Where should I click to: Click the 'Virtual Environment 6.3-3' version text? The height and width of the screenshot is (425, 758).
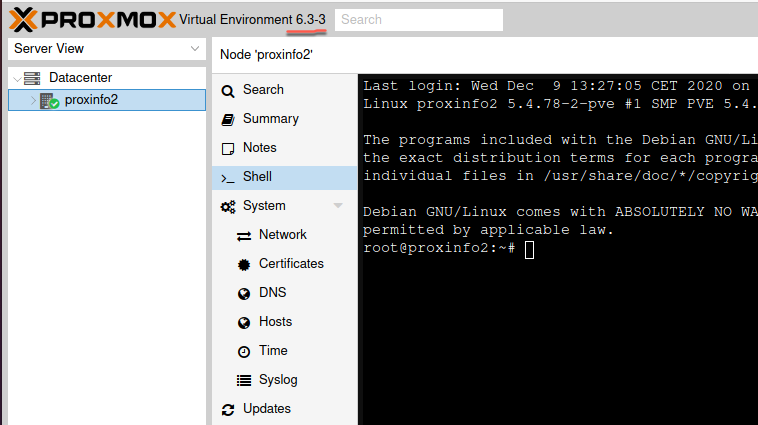[252, 20]
